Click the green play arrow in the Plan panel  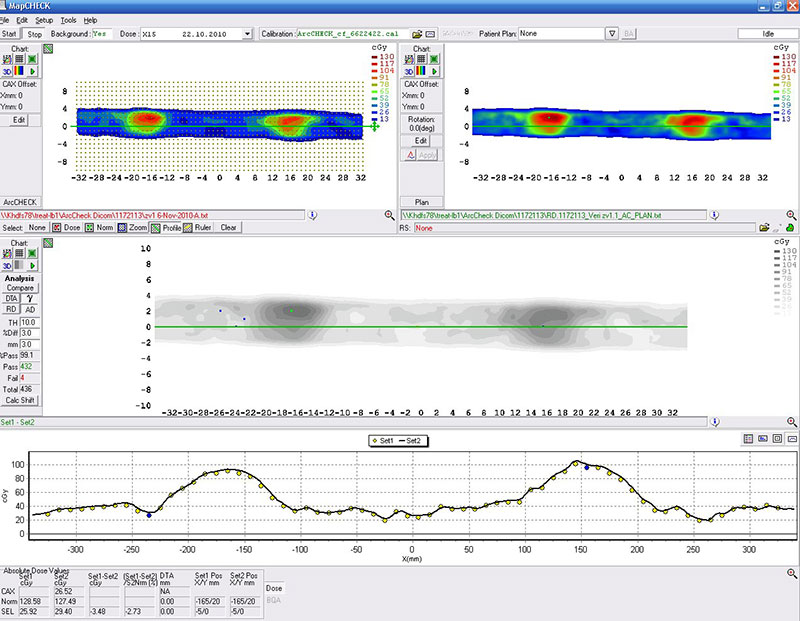[x=434, y=71]
